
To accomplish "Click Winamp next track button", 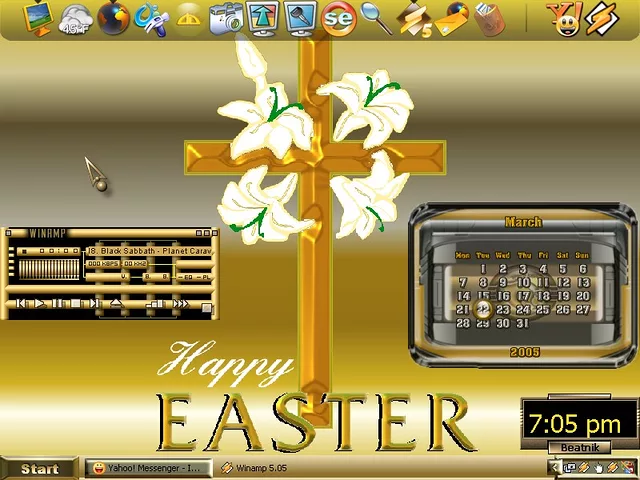I will click(94, 303).
